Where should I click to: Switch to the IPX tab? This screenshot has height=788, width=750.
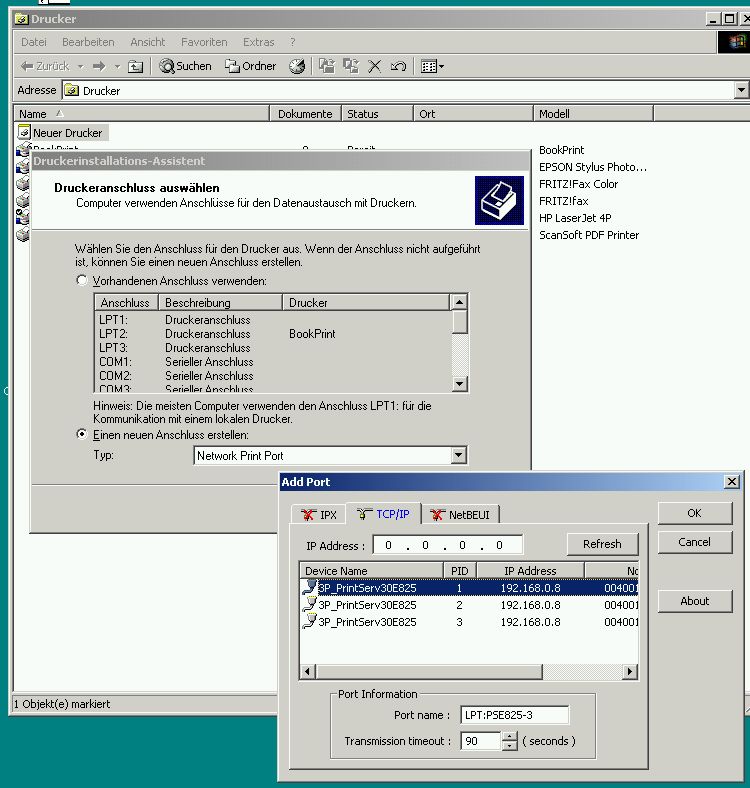(x=318, y=515)
